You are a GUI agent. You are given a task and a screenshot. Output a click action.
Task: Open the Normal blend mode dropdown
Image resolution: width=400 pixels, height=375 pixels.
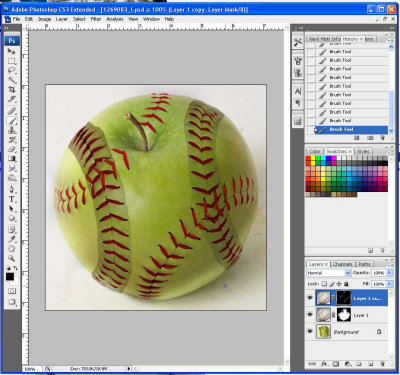329,273
